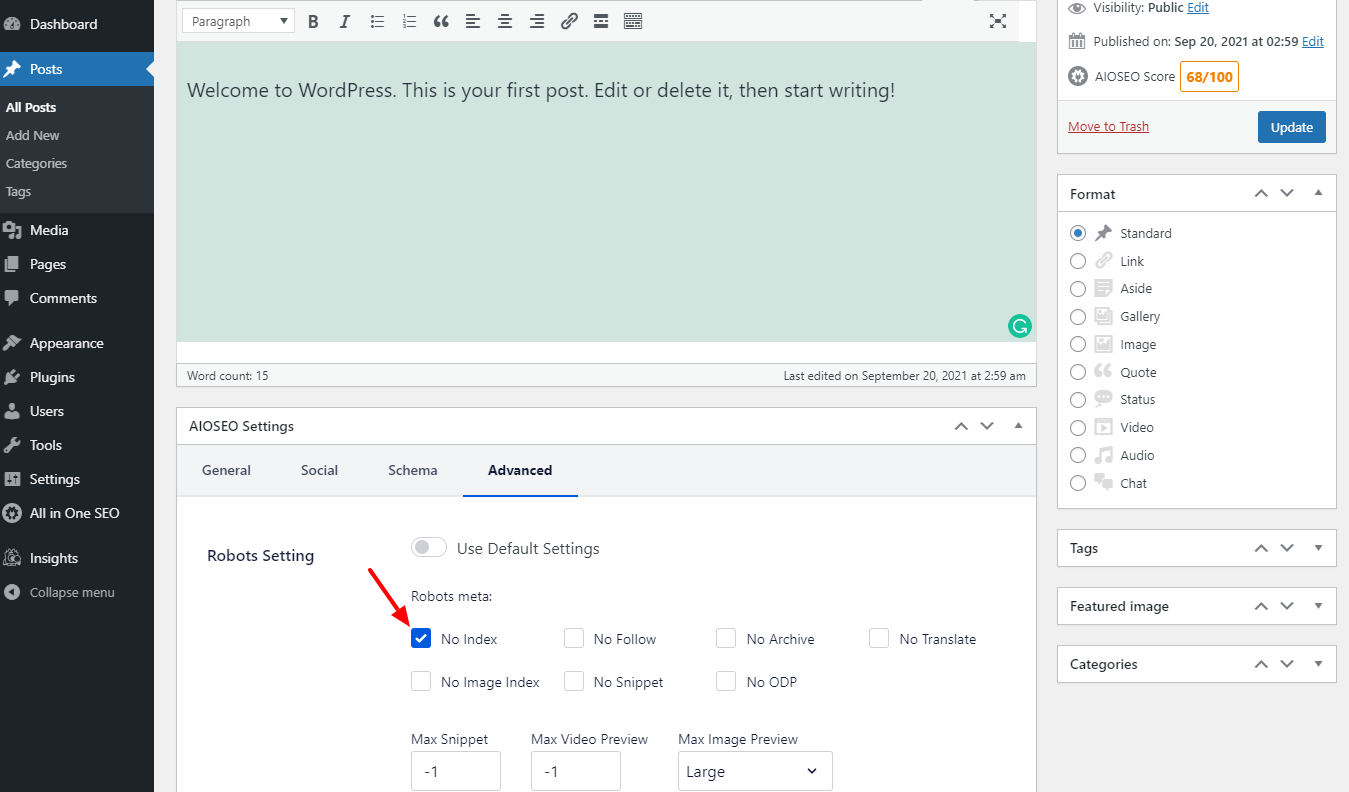
Task: Click the Grammarly icon in editor
Action: coord(1019,325)
